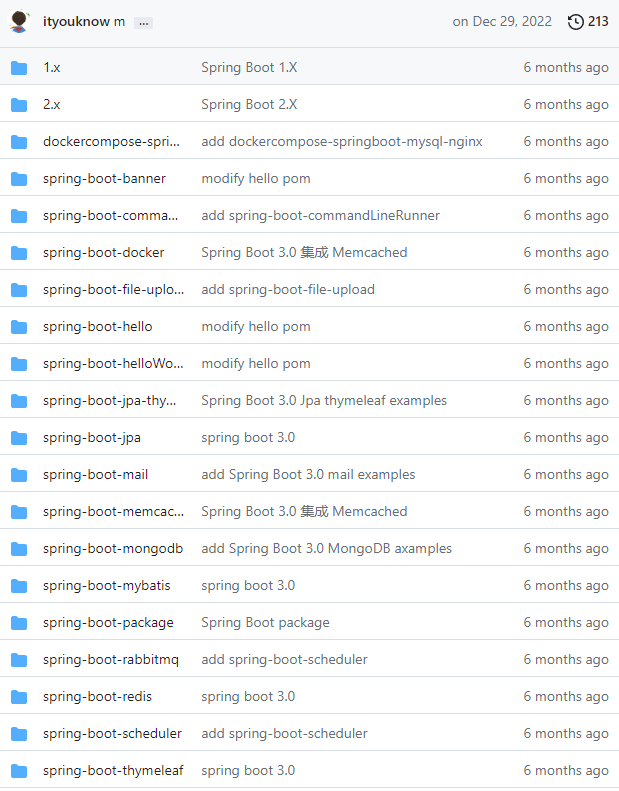Click the 'Spring Boot 1.X' commit message
The width and height of the screenshot is (619, 791).
point(249,68)
